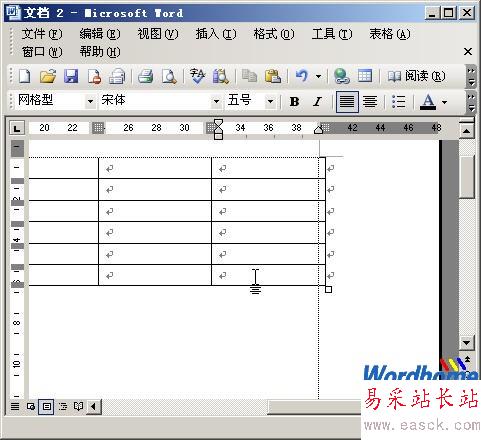Run the Spelling and Grammar check
Viewport: 481px width, 440px height.
tap(197, 76)
